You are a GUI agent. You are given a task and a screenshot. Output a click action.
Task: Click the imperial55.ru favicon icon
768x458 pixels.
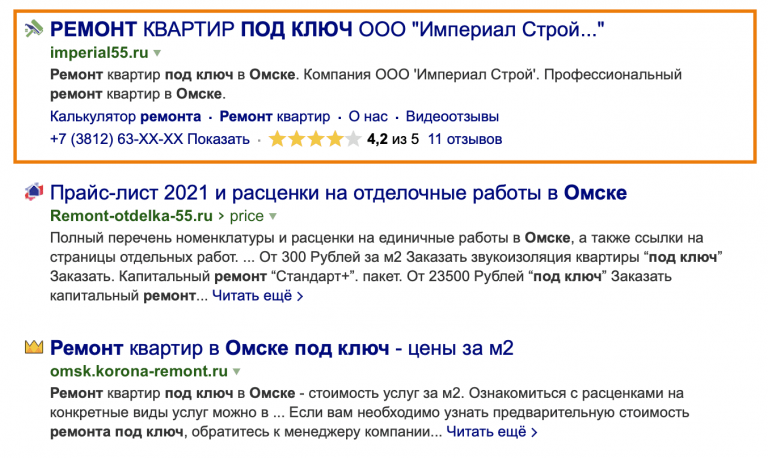(34, 29)
